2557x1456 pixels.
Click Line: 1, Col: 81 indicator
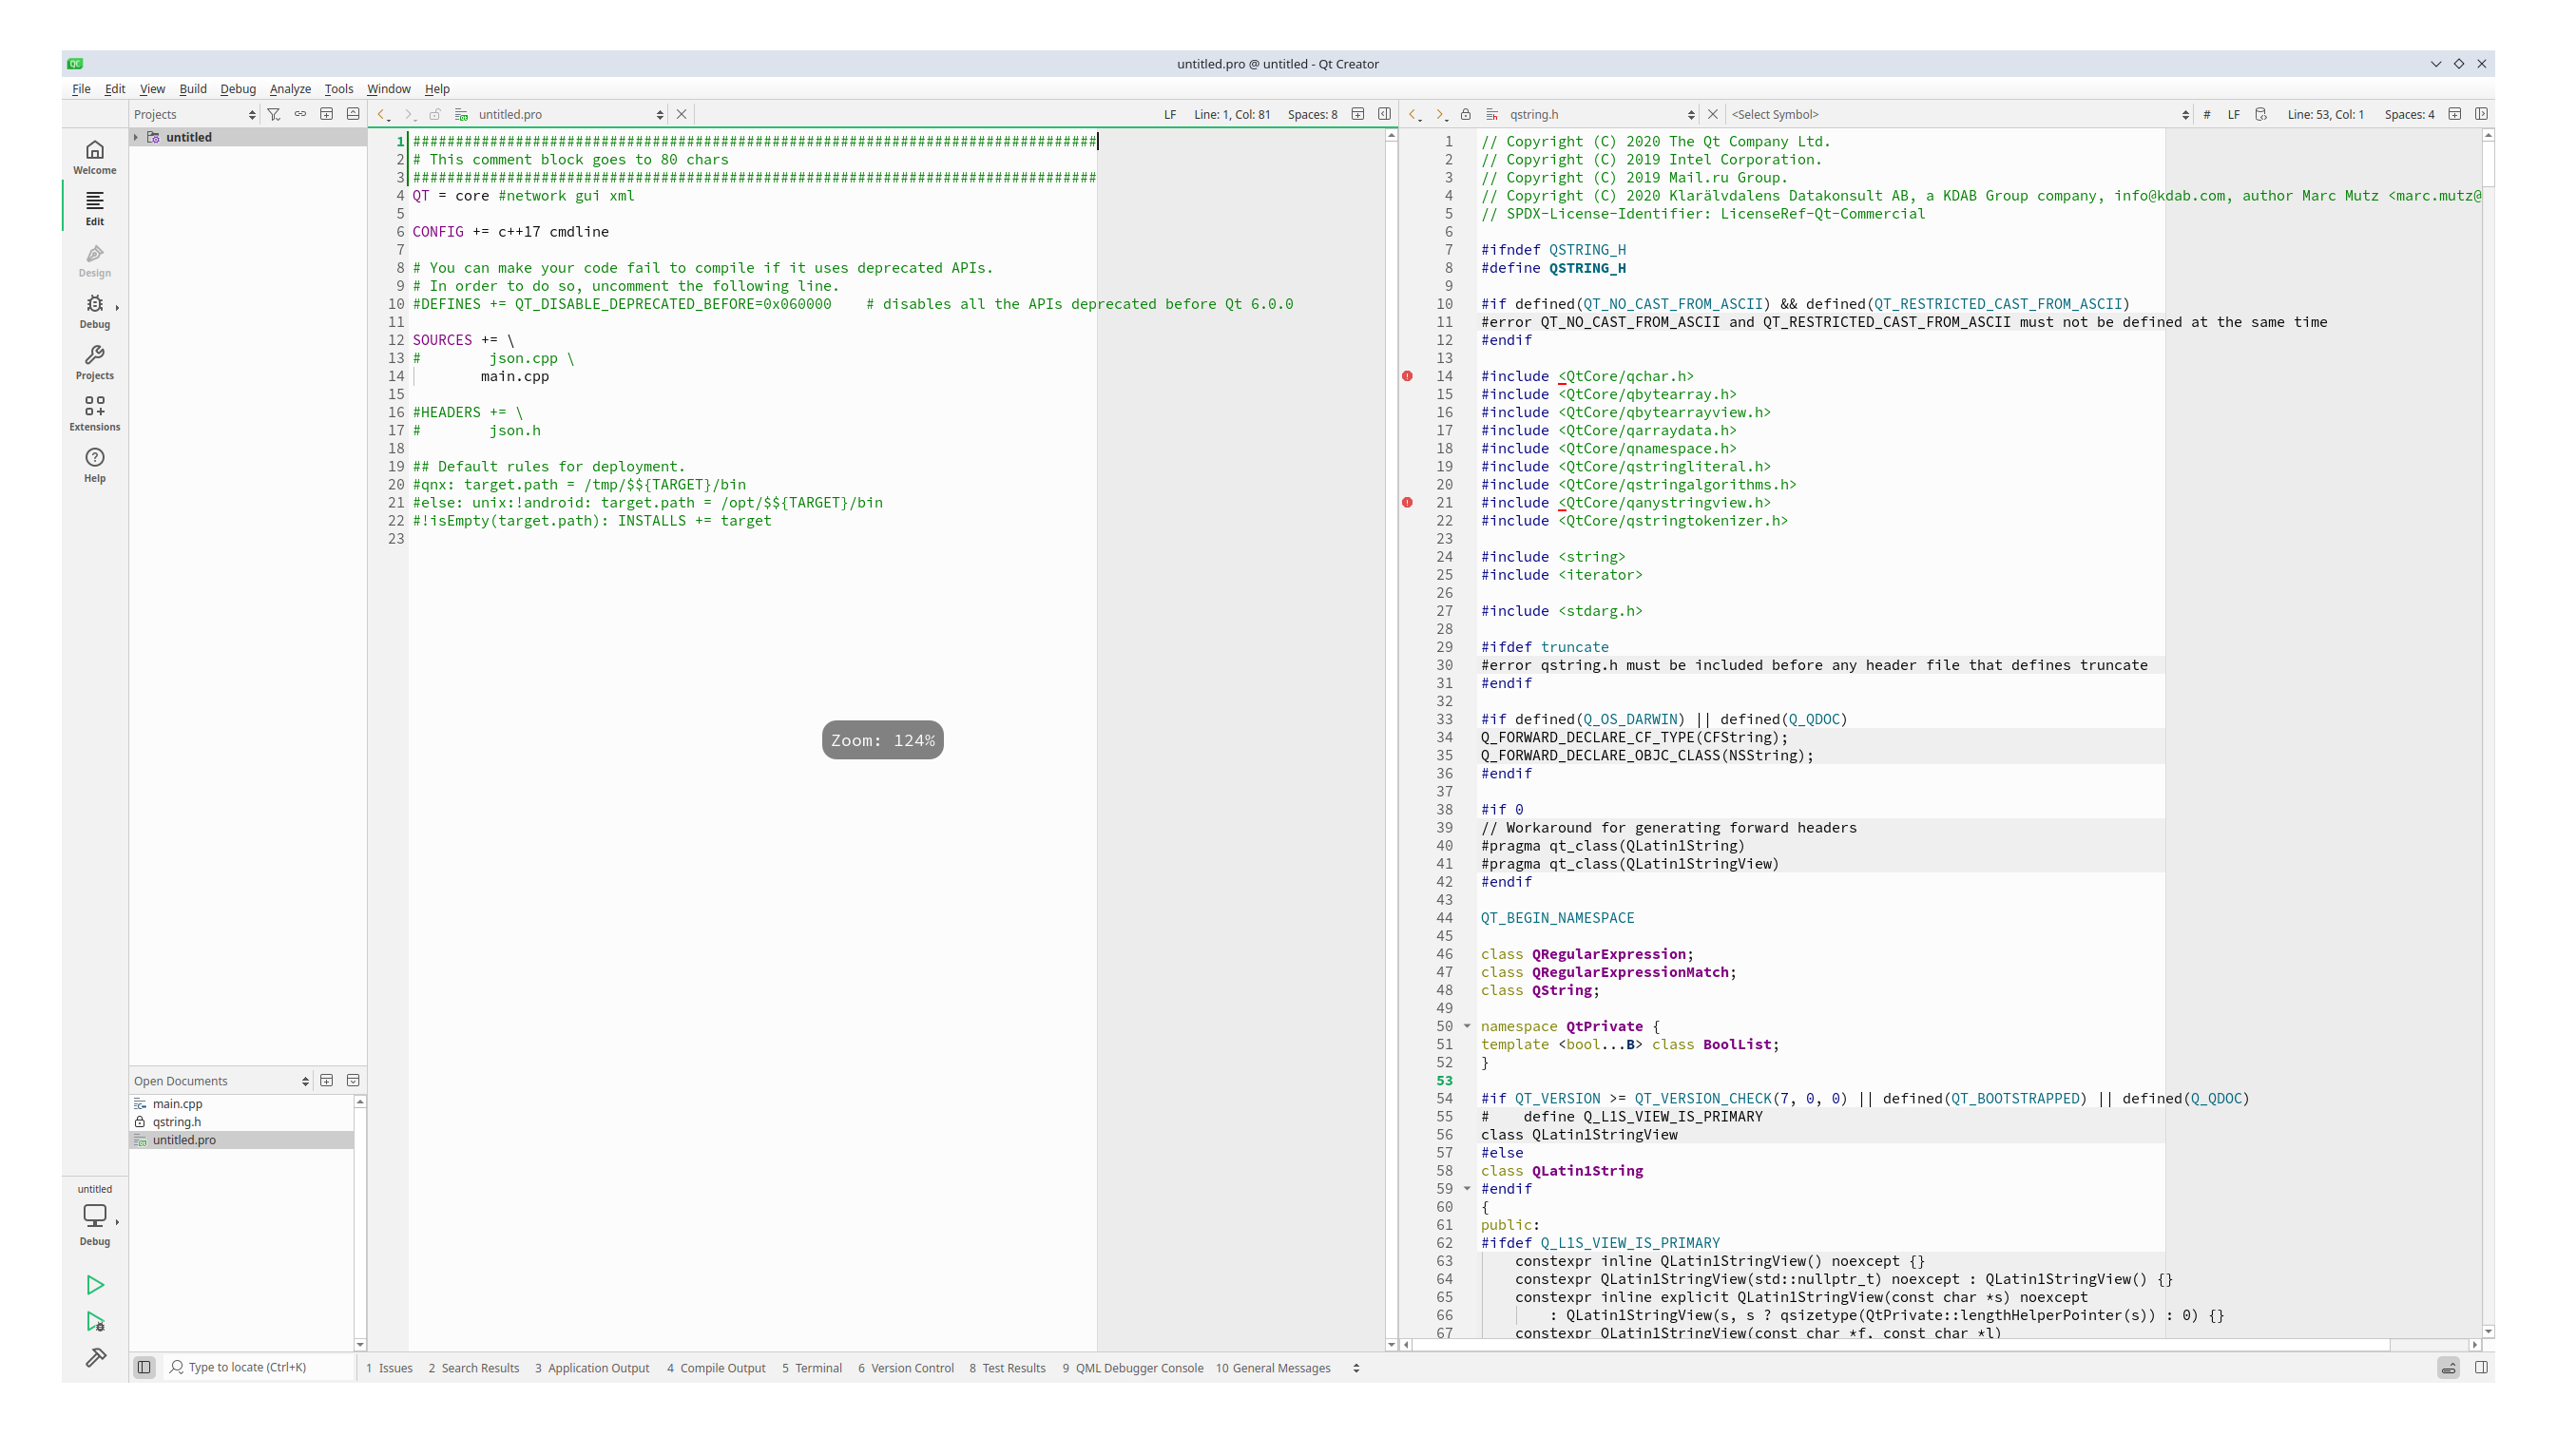[1231, 114]
